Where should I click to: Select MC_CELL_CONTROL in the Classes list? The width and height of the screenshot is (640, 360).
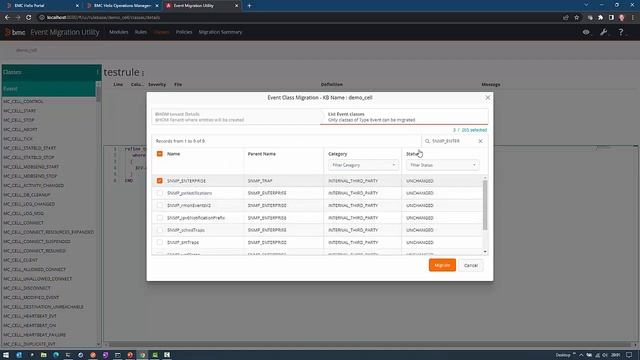pos(23,101)
